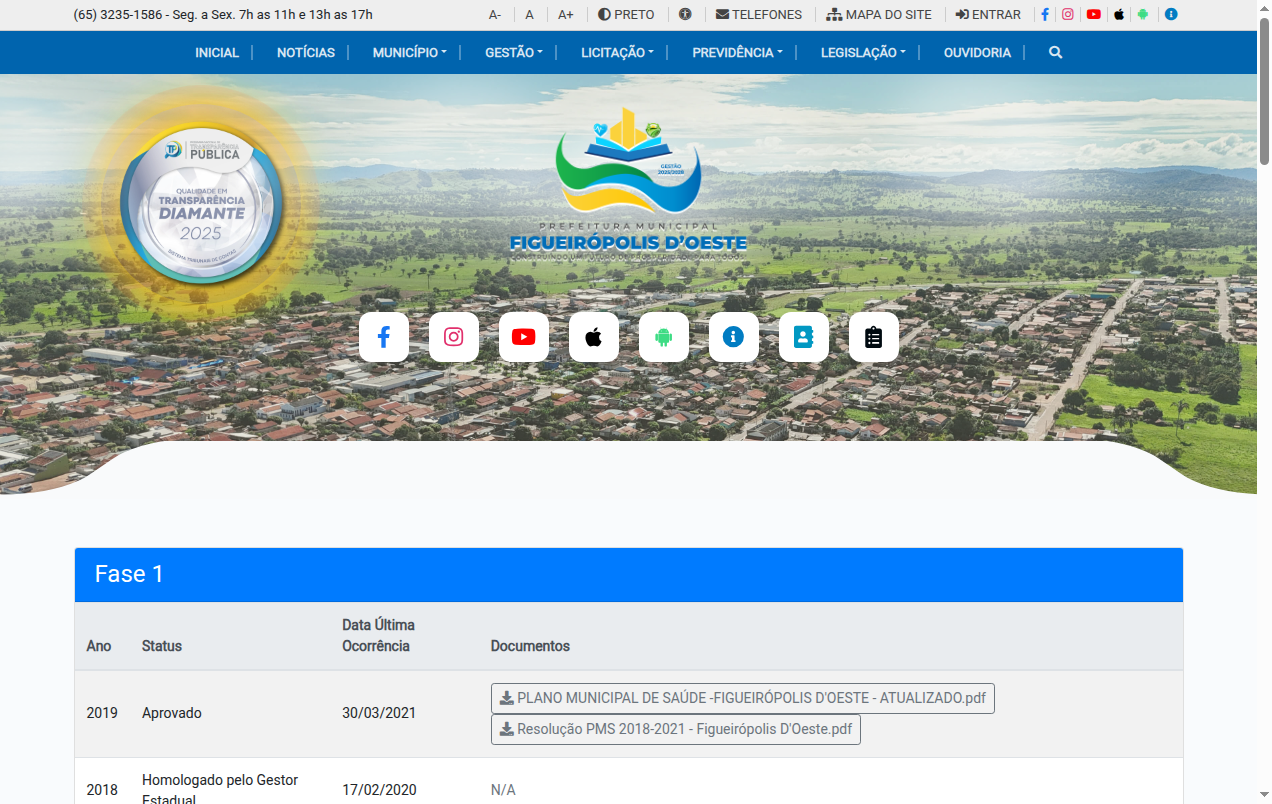Open Instagram icon in top bar
This screenshot has height=804, width=1272.
1068,15
